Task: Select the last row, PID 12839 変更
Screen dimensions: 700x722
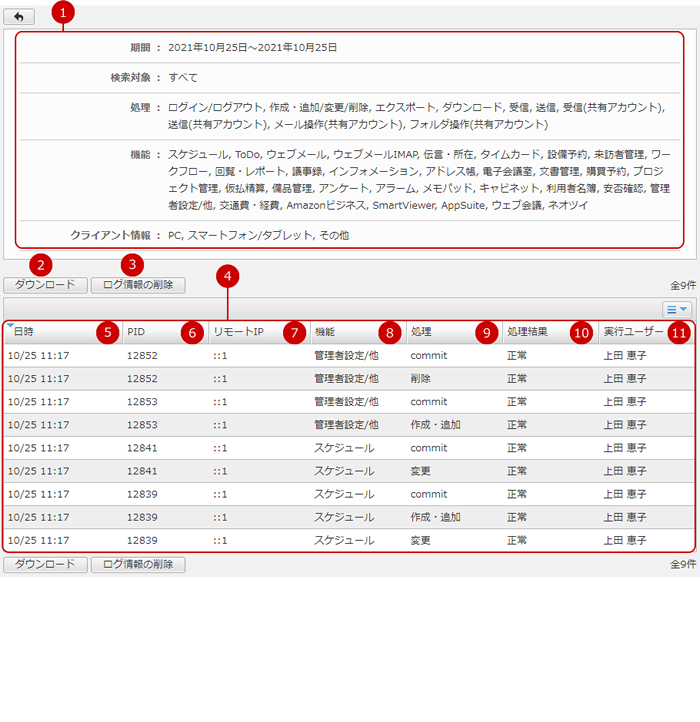Action: [x=348, y=540]
